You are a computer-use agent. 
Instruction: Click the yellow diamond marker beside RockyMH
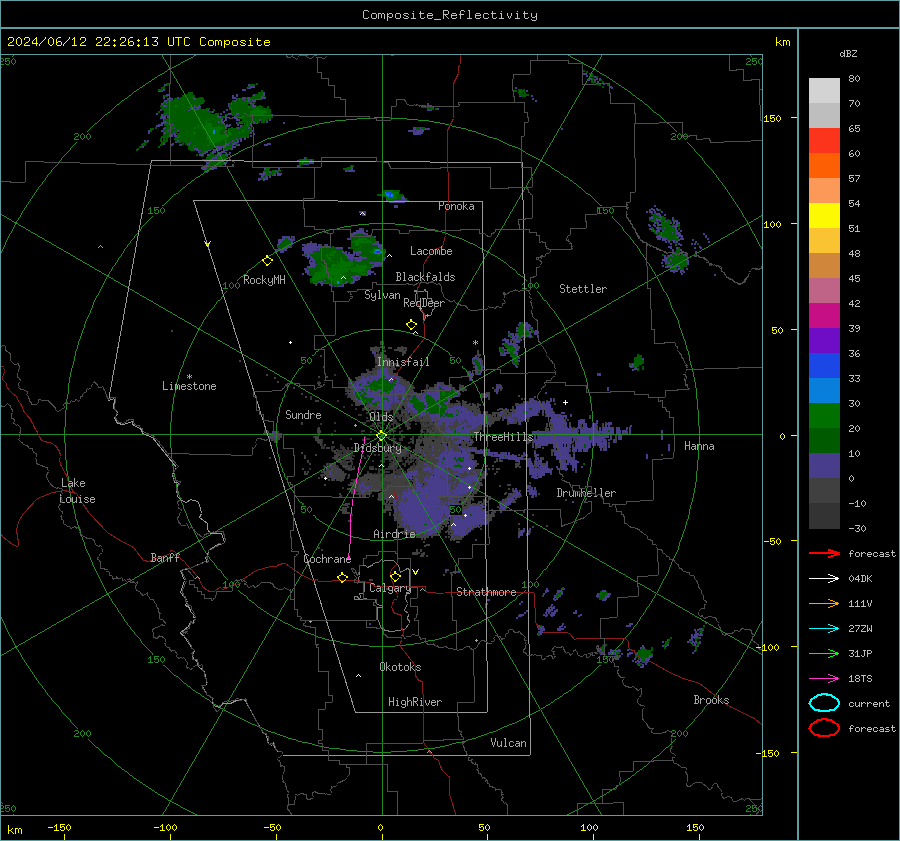[267, 261]
